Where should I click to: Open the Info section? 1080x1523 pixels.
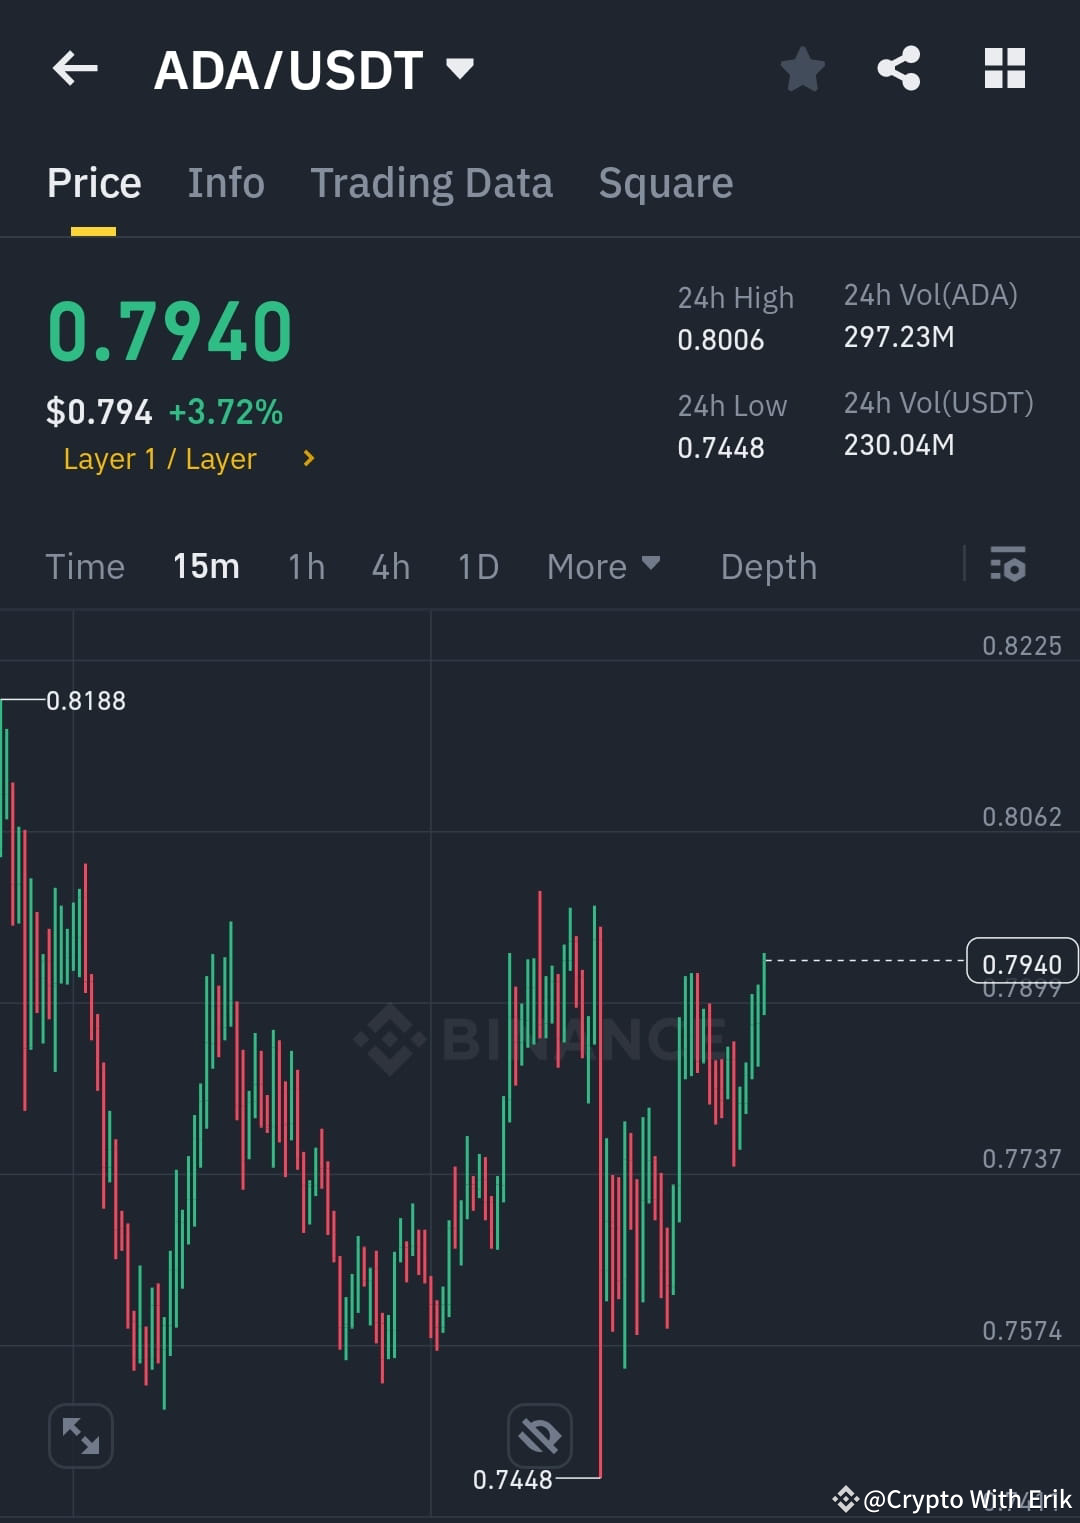pyautogui.click(x=225, y=183)
